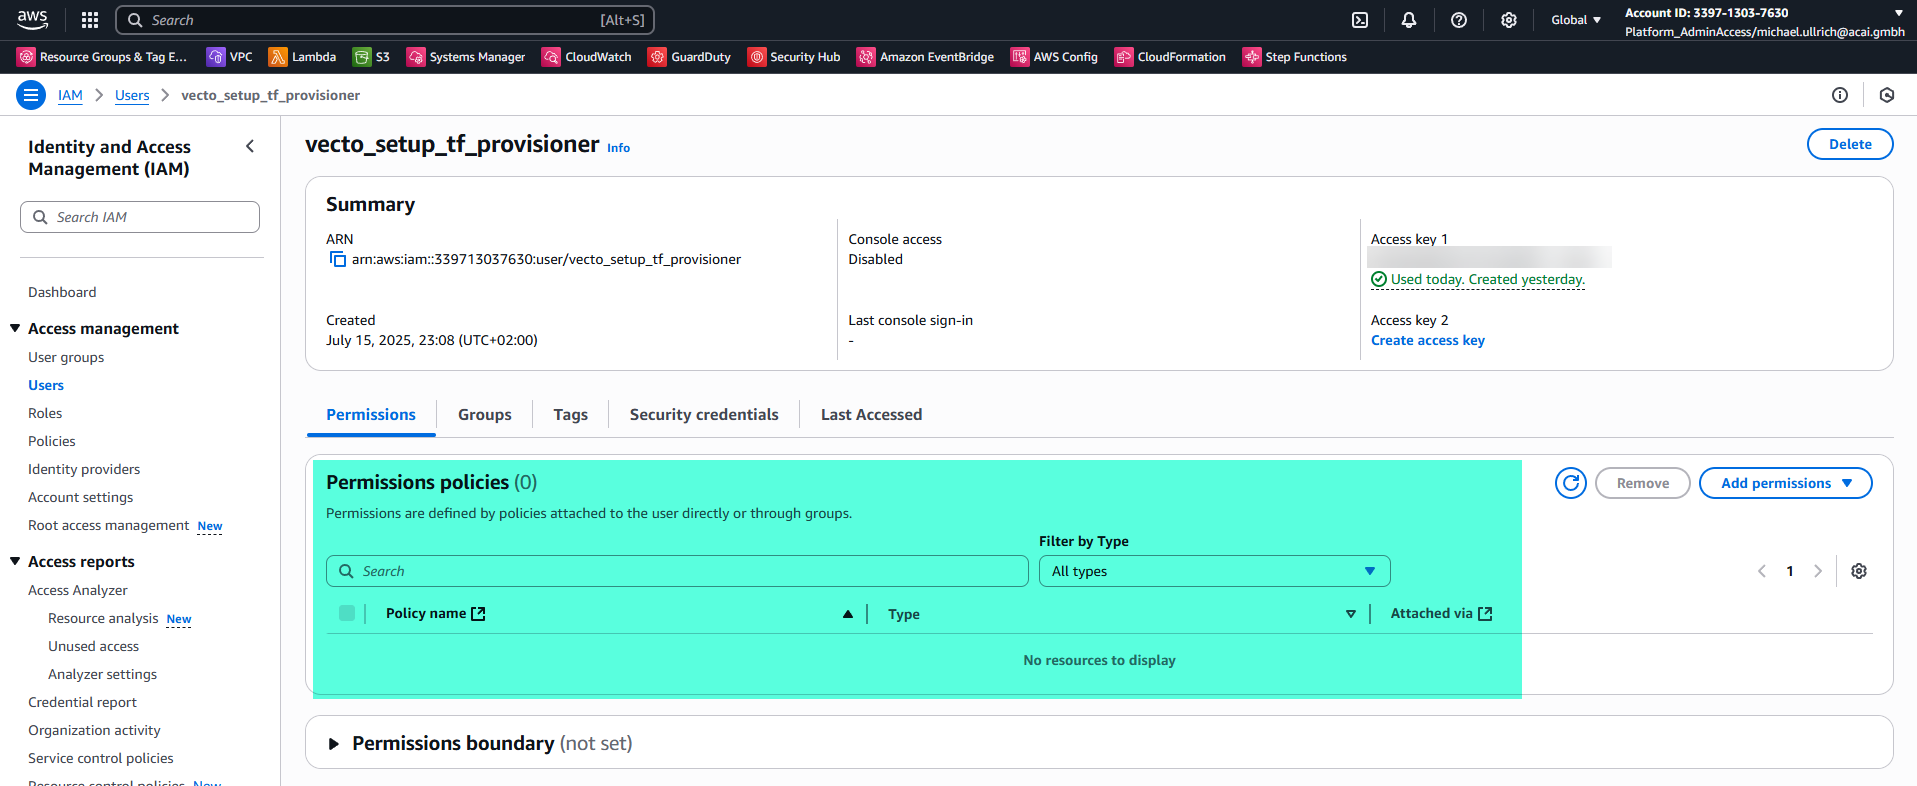The height and width of the screenshot is (786, 1917).
Task: Open the info panel icon near breadcrumb
Action: pos(1840,95)
